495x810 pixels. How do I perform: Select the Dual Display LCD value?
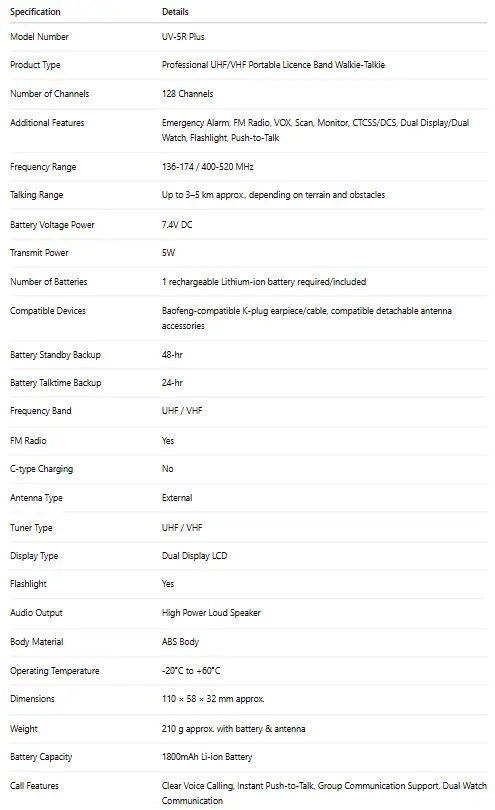(x=194, y=556)
